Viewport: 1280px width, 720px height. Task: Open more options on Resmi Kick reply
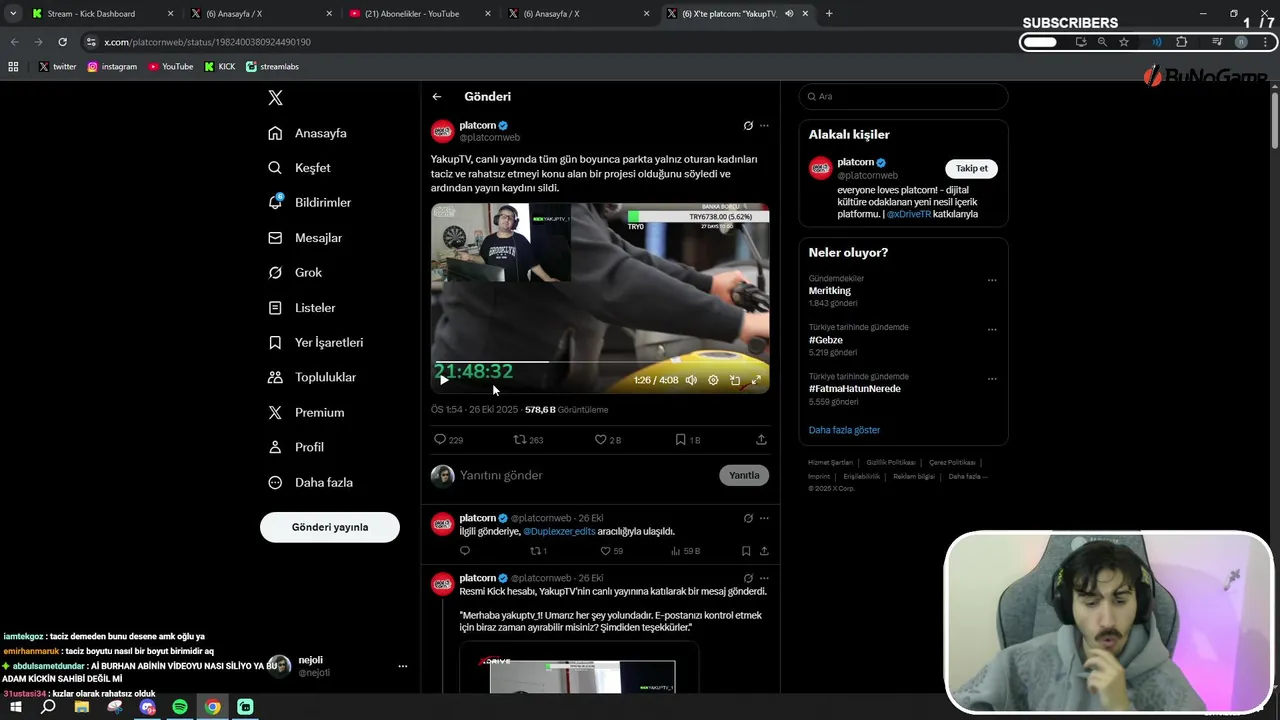764,578
